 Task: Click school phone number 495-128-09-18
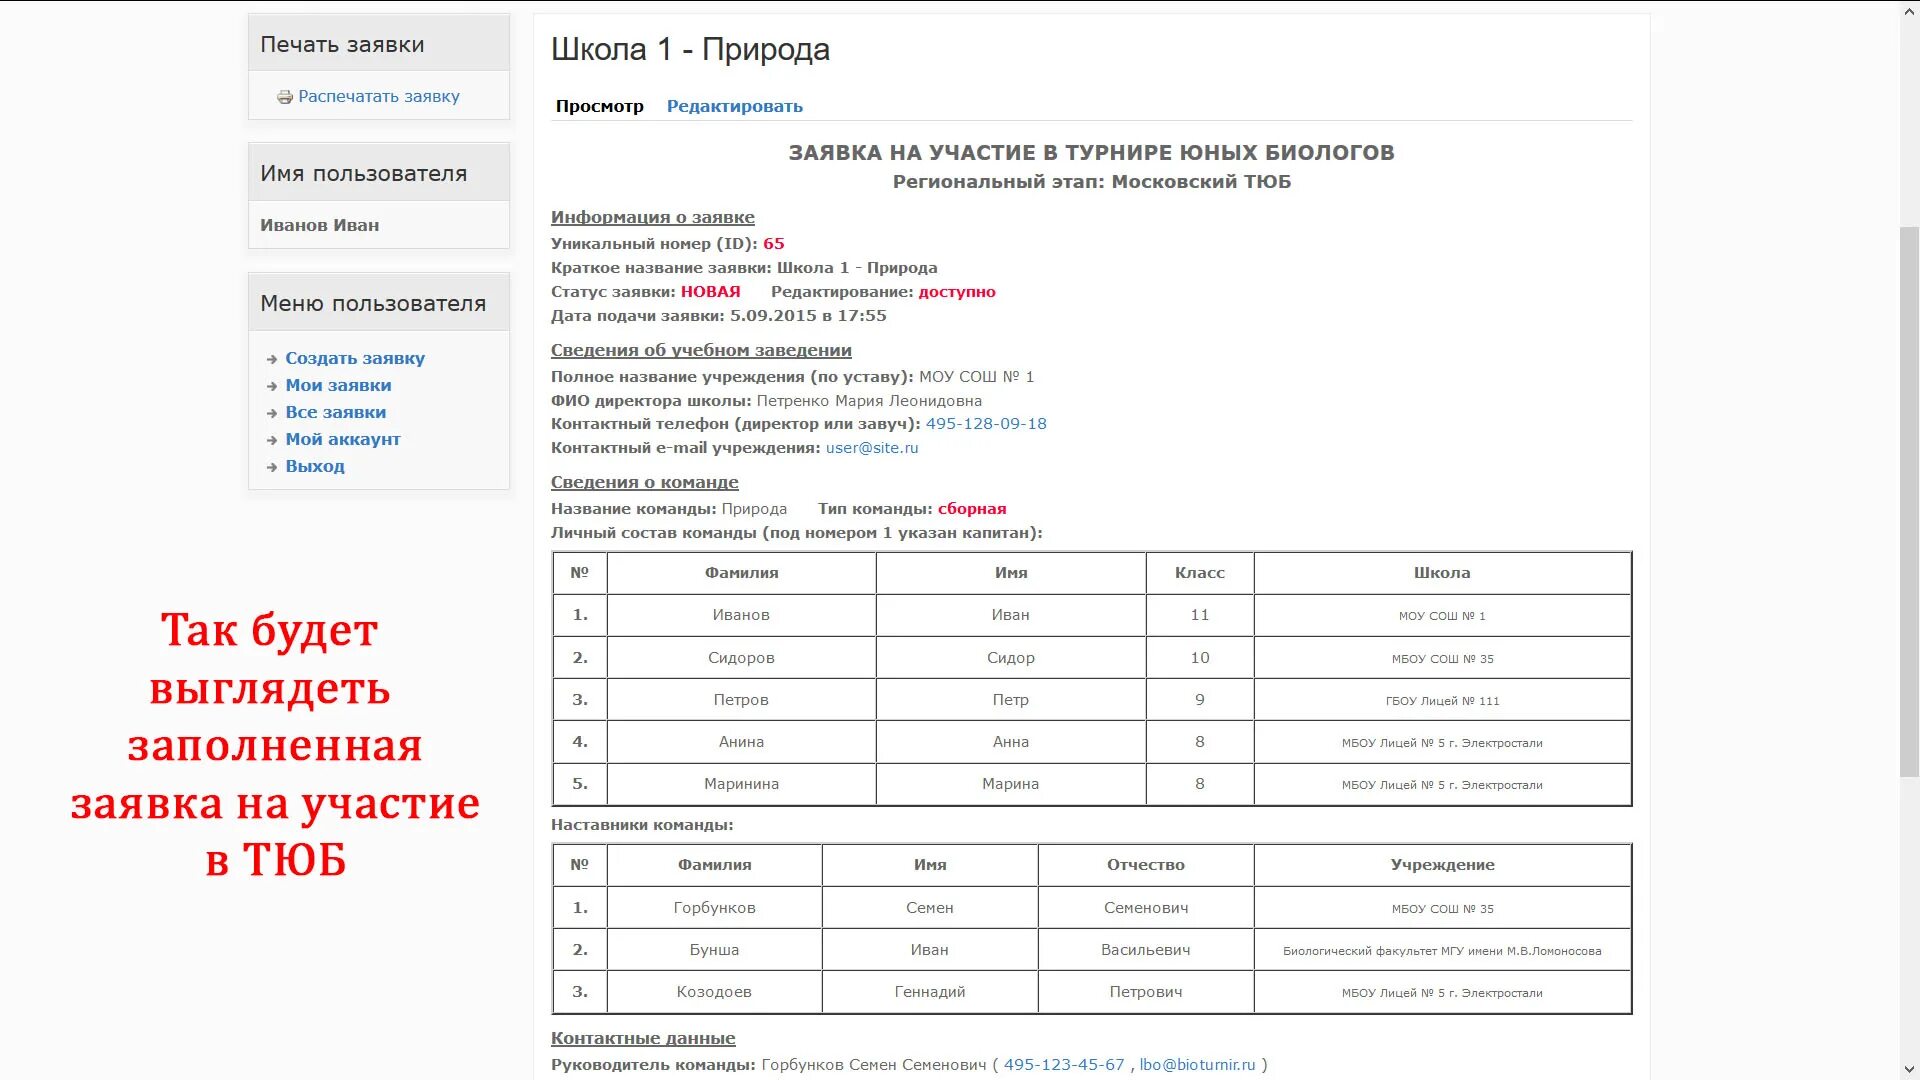coord(986,424)
